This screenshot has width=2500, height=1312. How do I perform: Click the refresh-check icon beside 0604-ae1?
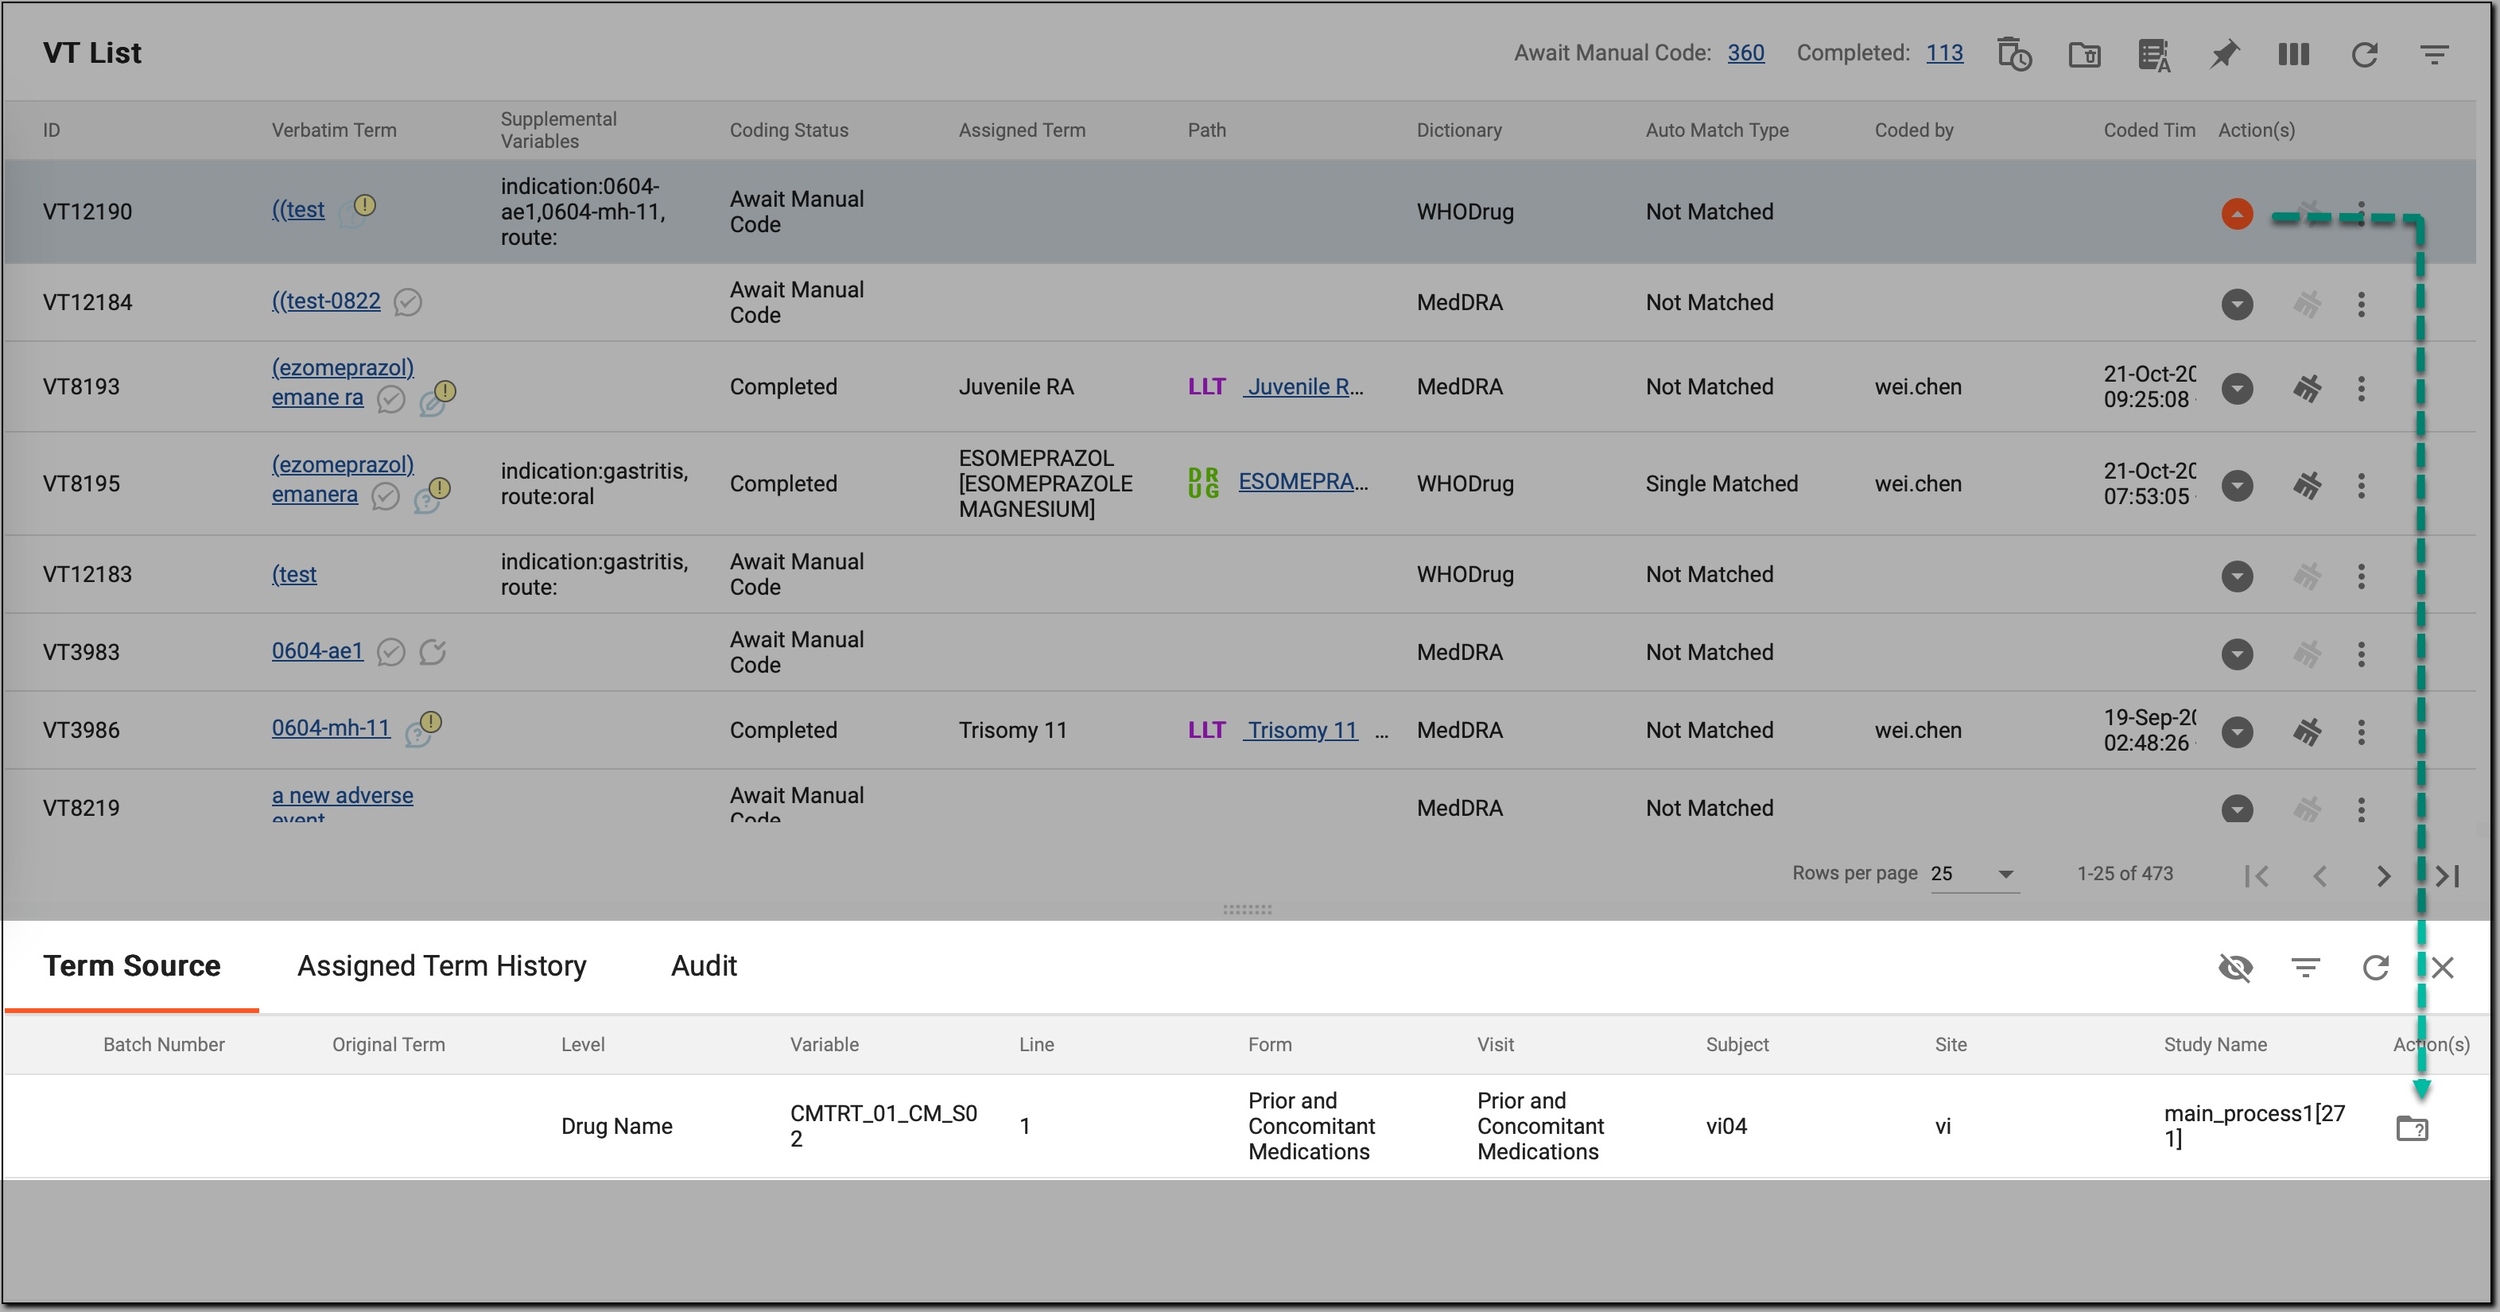432,652
